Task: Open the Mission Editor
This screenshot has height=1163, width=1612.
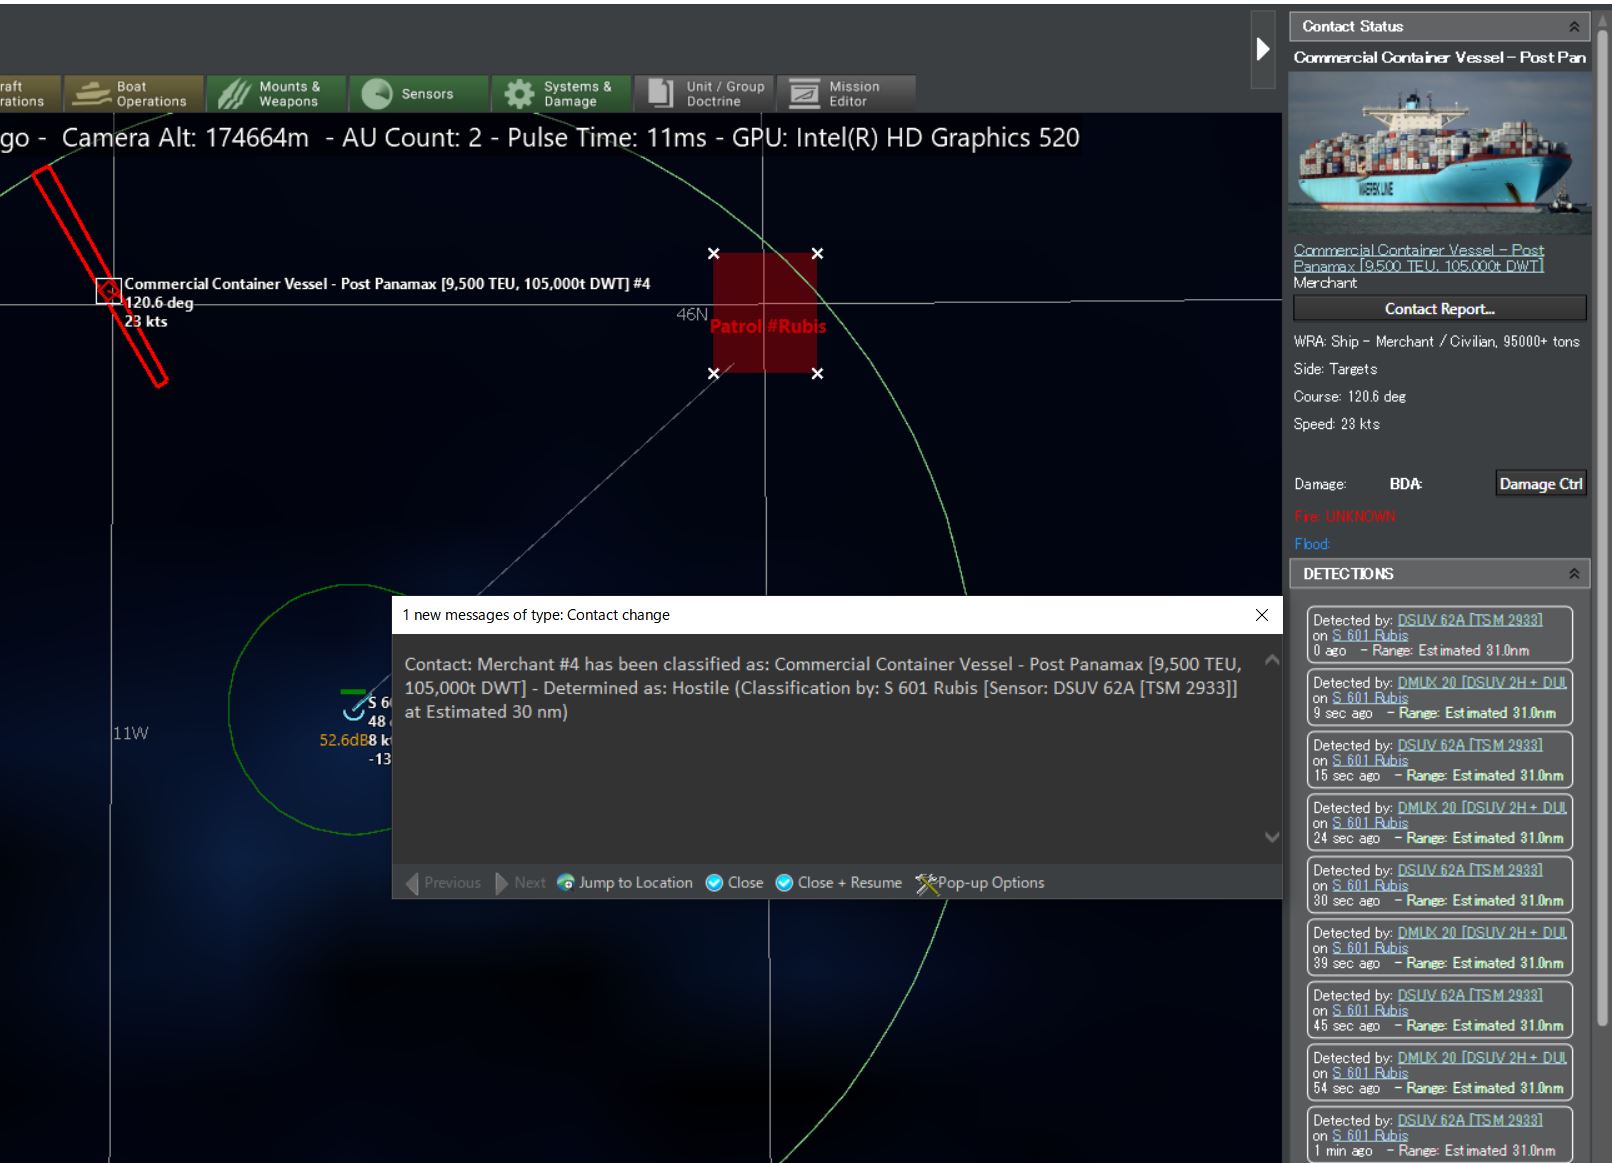Action: click(x=846, y=94)
